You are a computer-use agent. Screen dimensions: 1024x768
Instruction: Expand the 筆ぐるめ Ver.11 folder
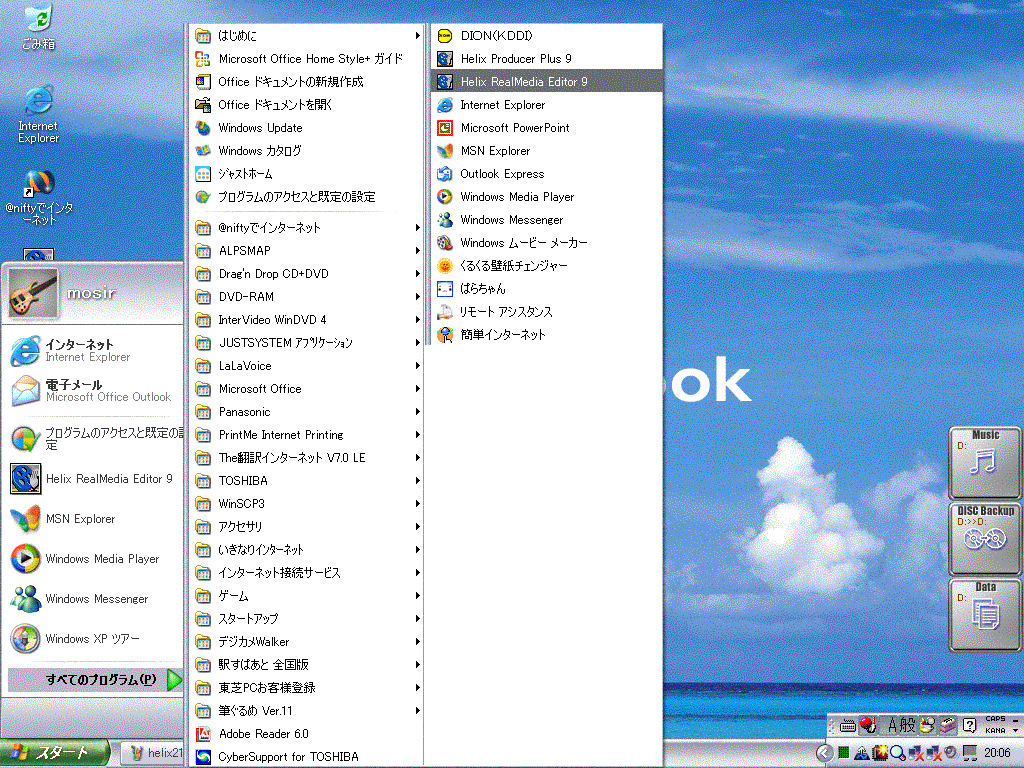click(x=307, y=711)
